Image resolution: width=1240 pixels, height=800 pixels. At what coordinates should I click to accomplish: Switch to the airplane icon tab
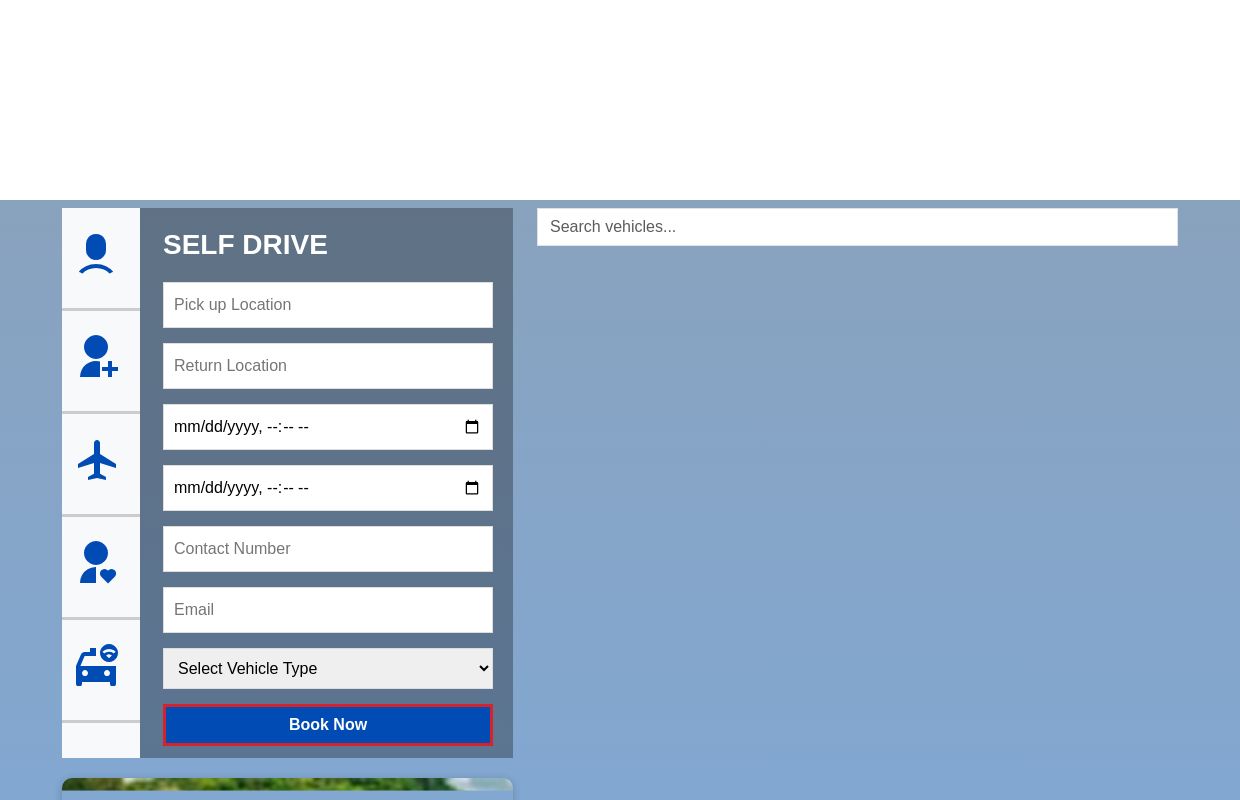tap(98, 461)
